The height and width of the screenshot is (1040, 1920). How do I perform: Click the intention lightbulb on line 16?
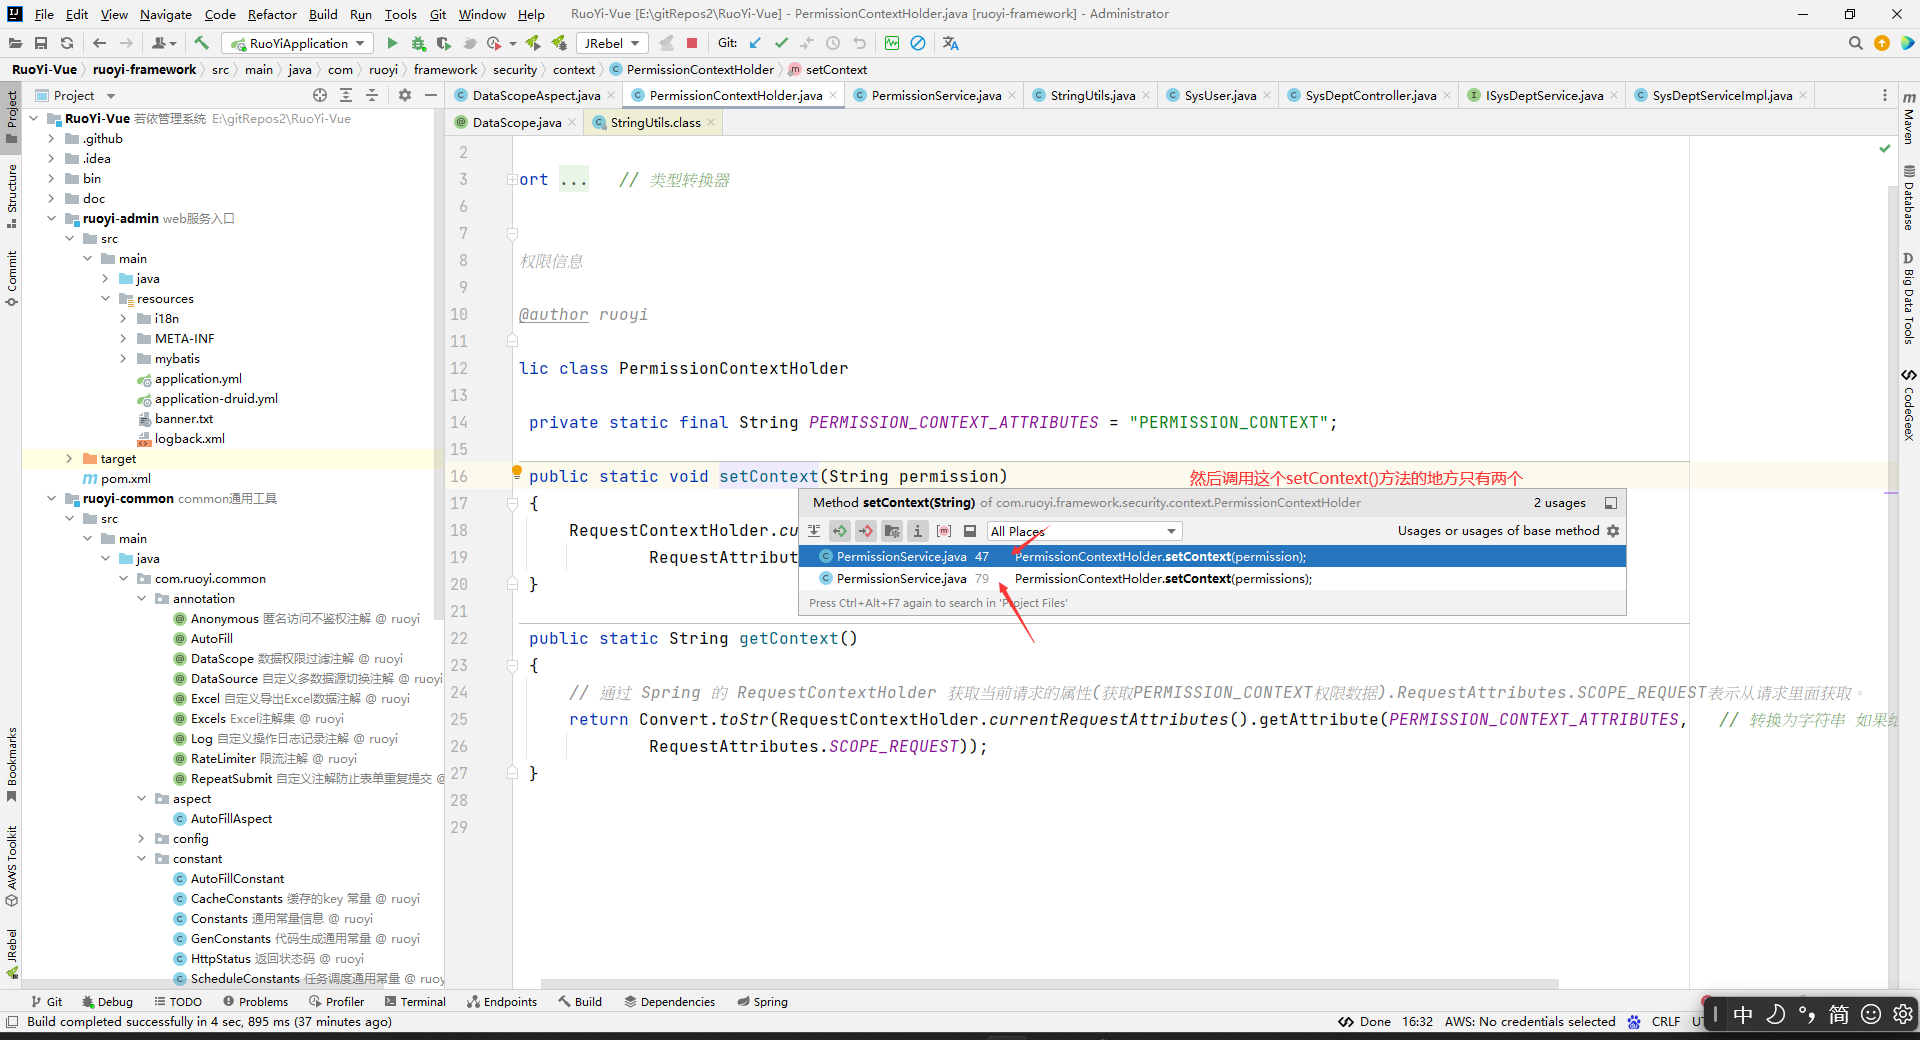pos(517,471)
